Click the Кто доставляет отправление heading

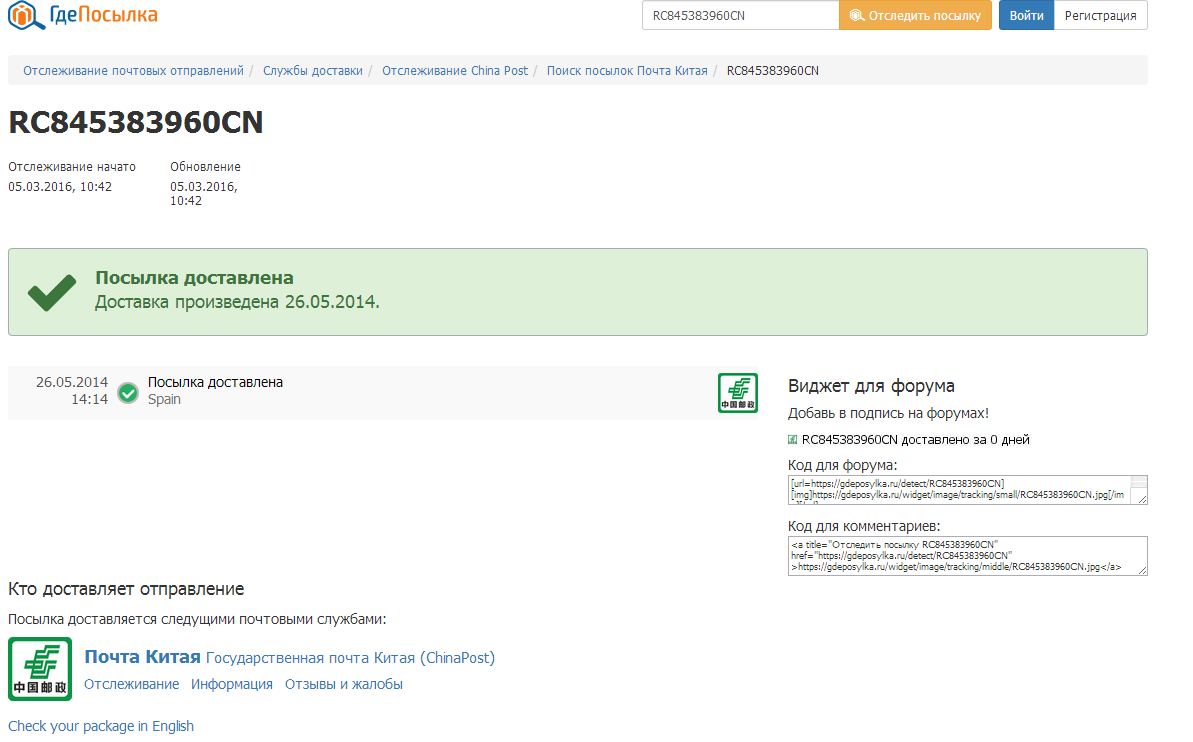pos(126,589)
